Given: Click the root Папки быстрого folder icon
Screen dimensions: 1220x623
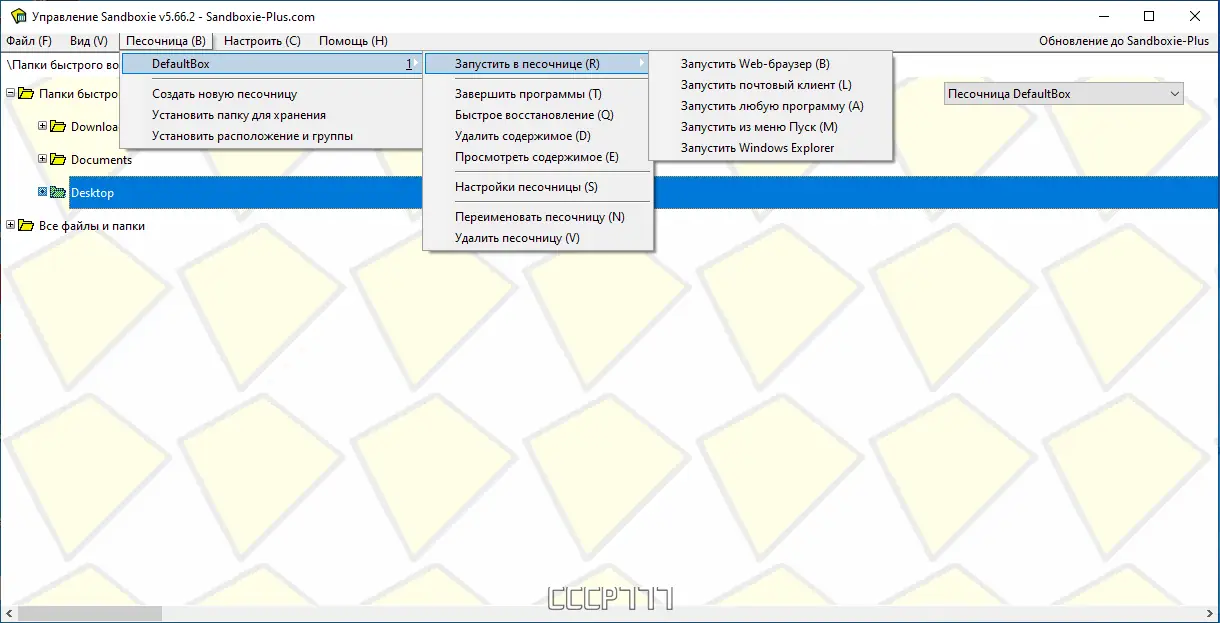Looking at the screenshot, I should point(26,93).
